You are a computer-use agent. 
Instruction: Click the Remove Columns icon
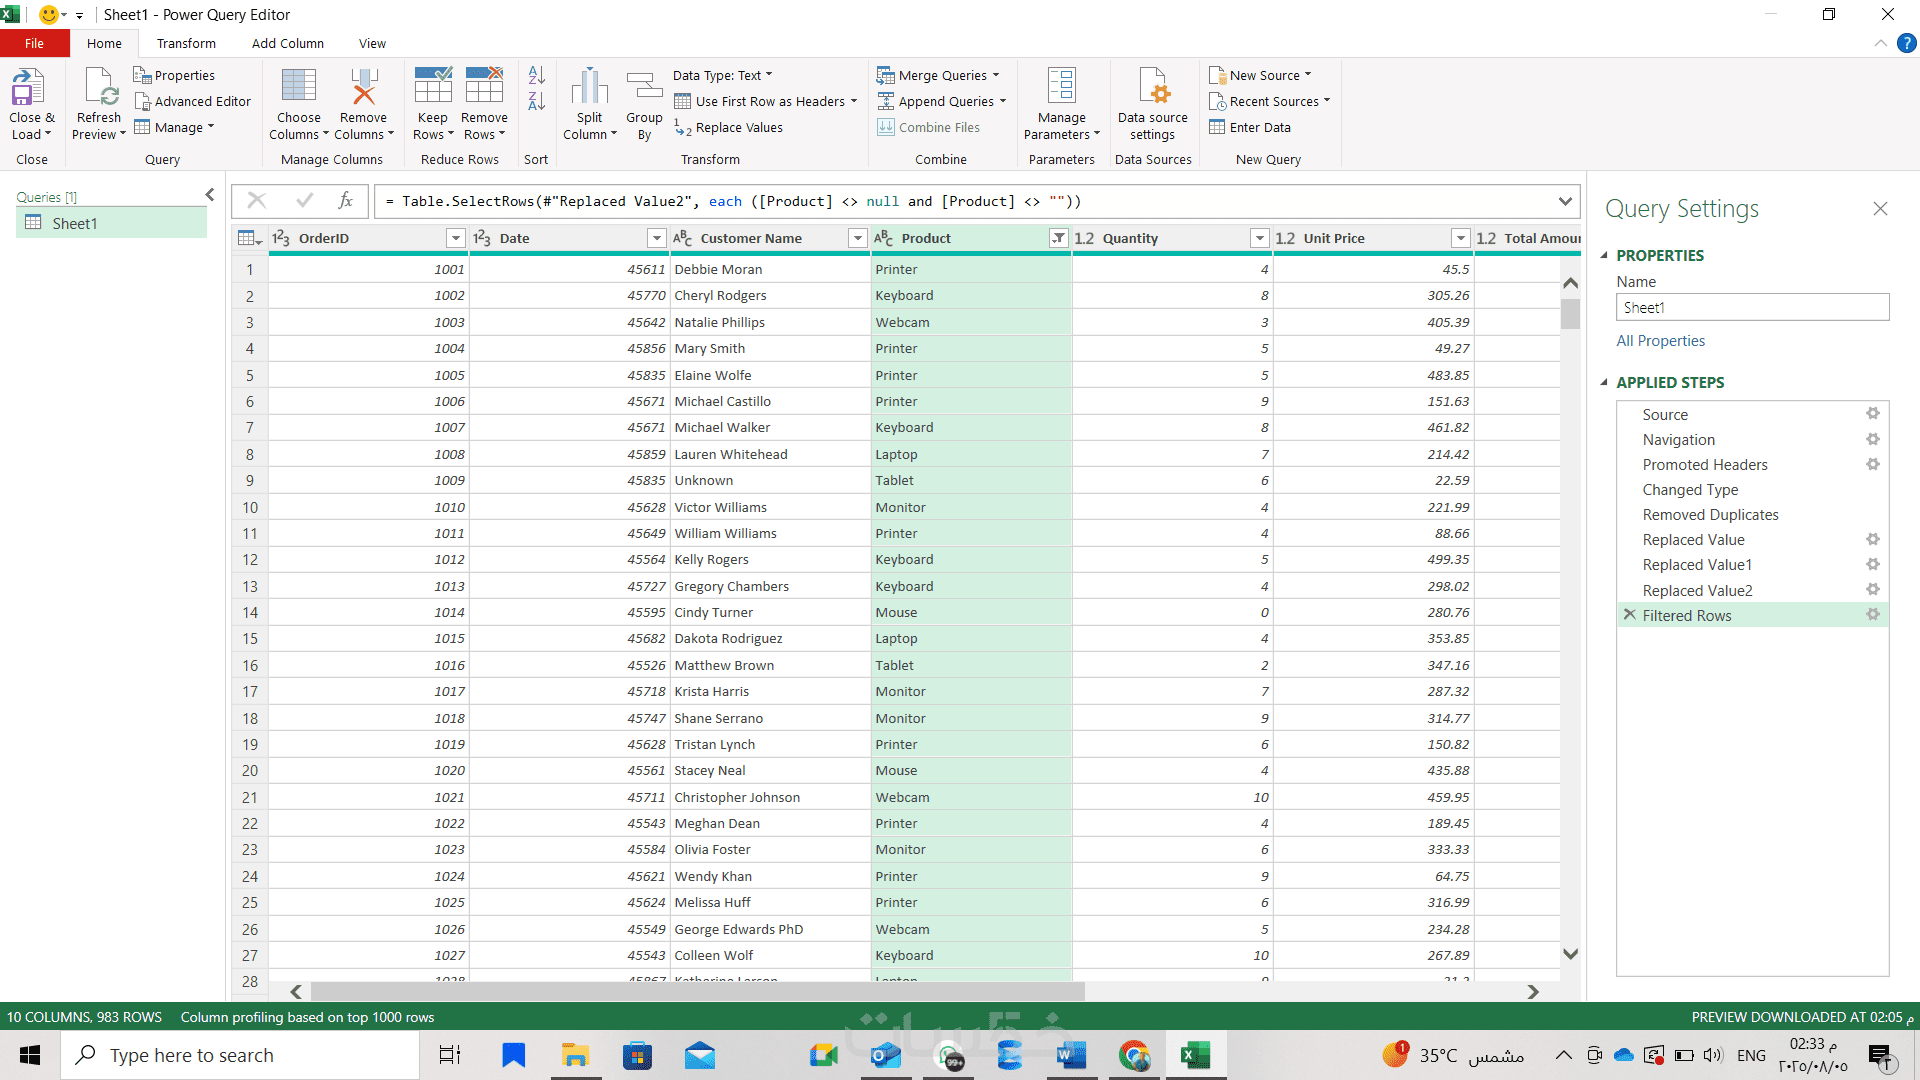pyautogui.click(x=363, y=88)
